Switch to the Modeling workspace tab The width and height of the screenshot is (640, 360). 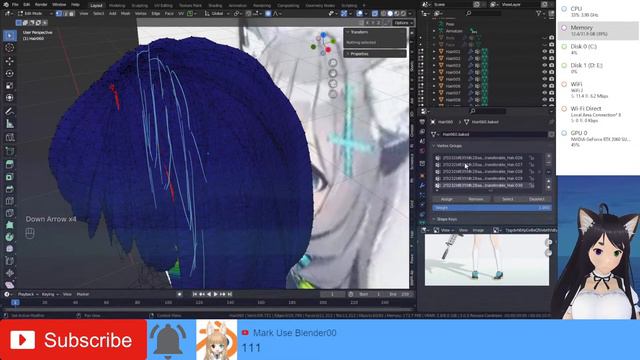coord(117,6)
